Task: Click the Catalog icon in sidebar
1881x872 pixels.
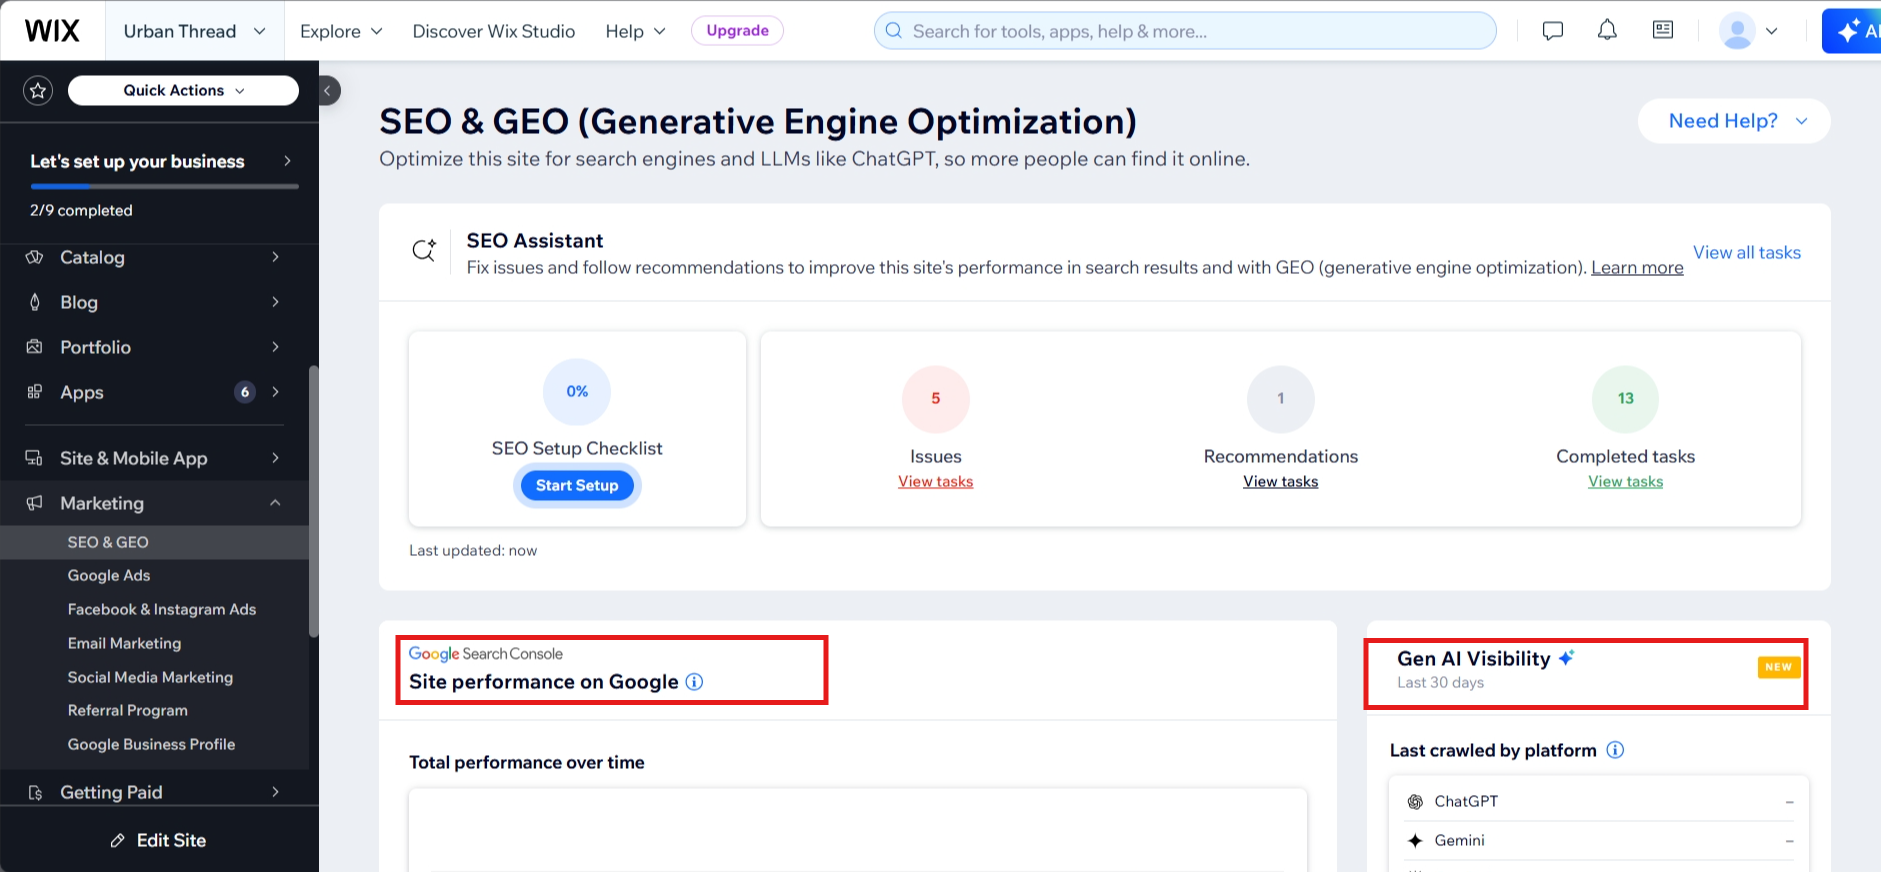Action: click(x=35, y=257)
